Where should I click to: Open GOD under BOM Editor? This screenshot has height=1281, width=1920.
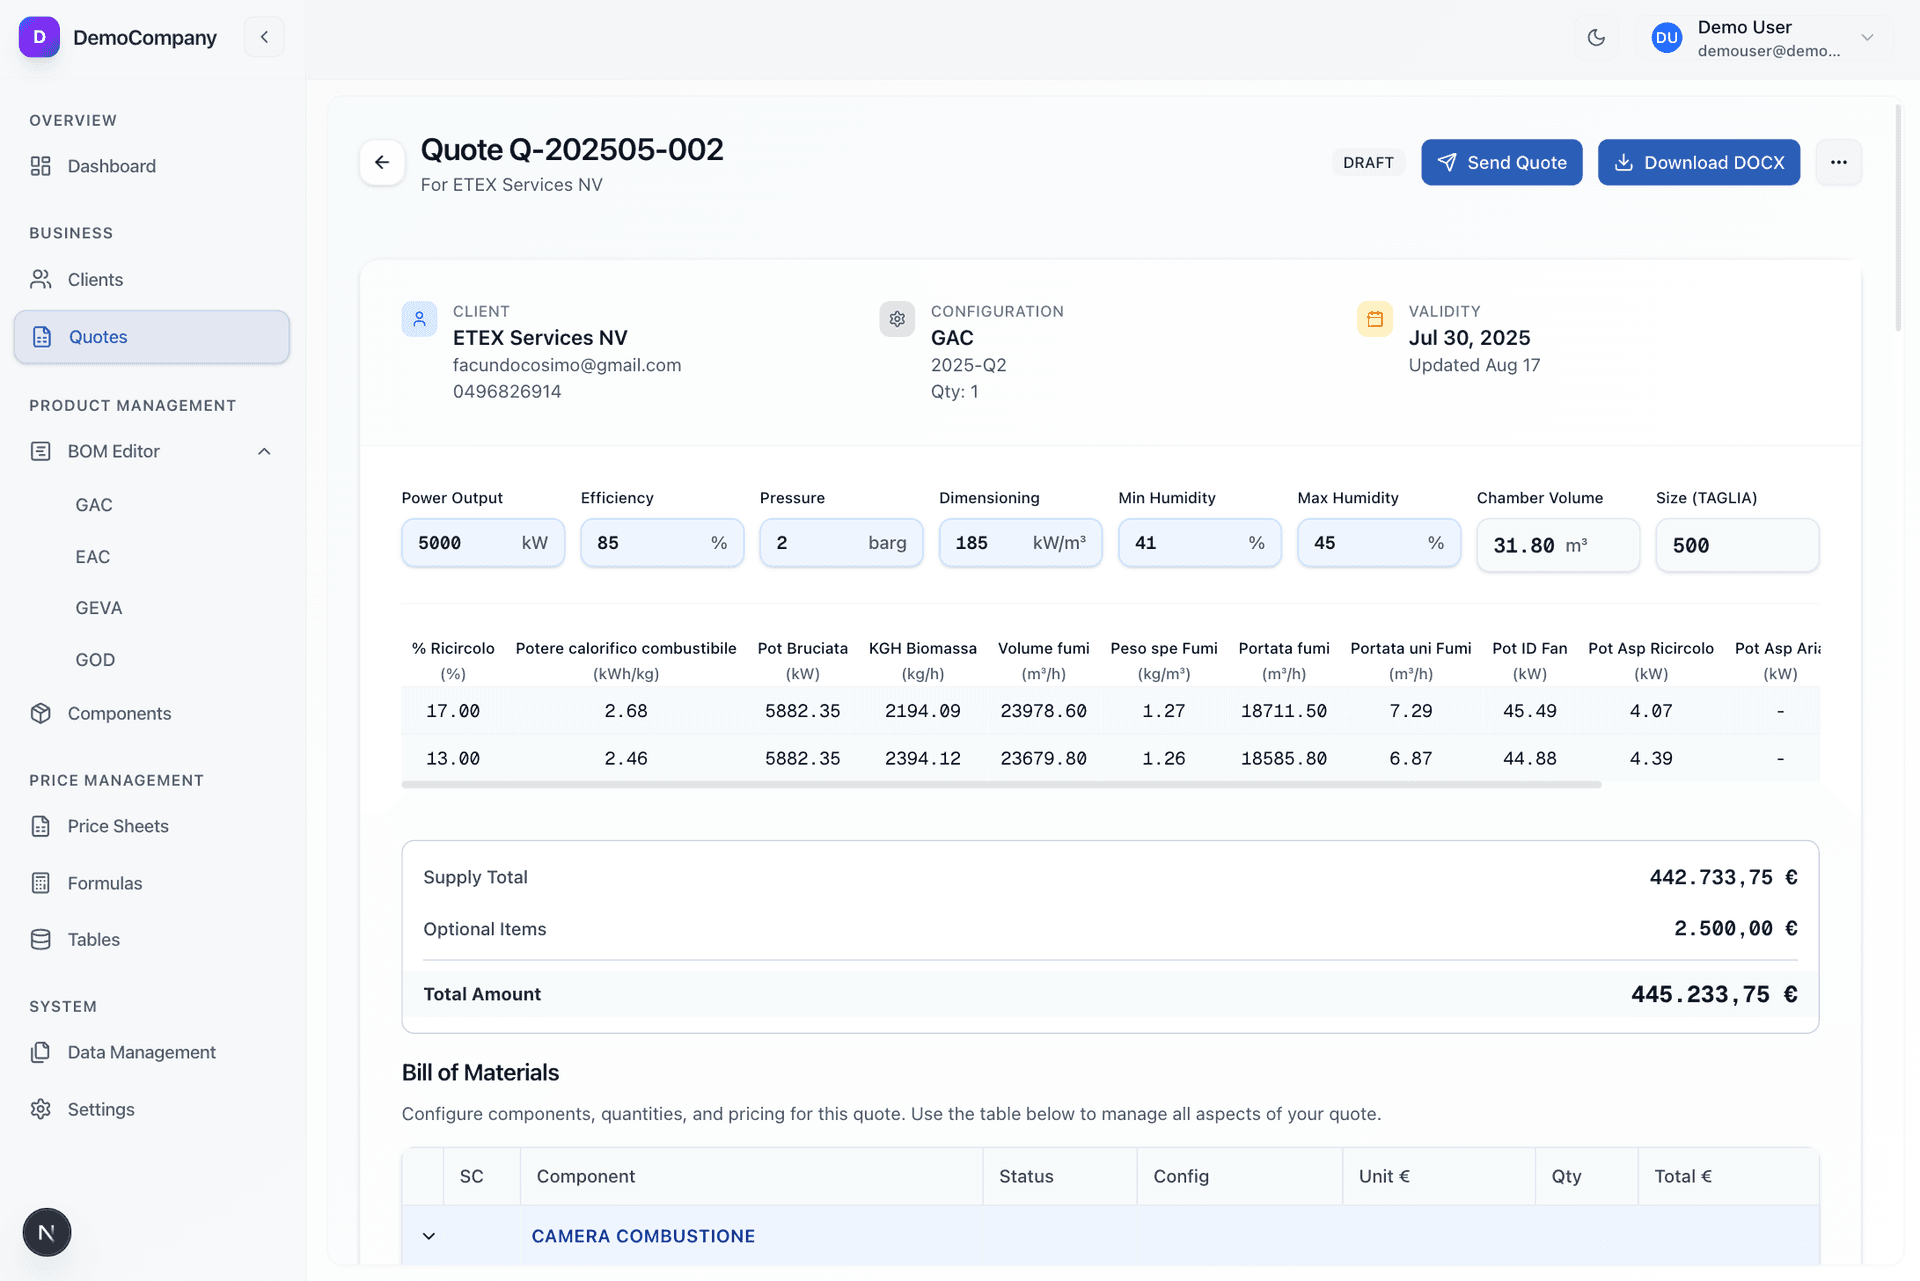click(95, 660)
